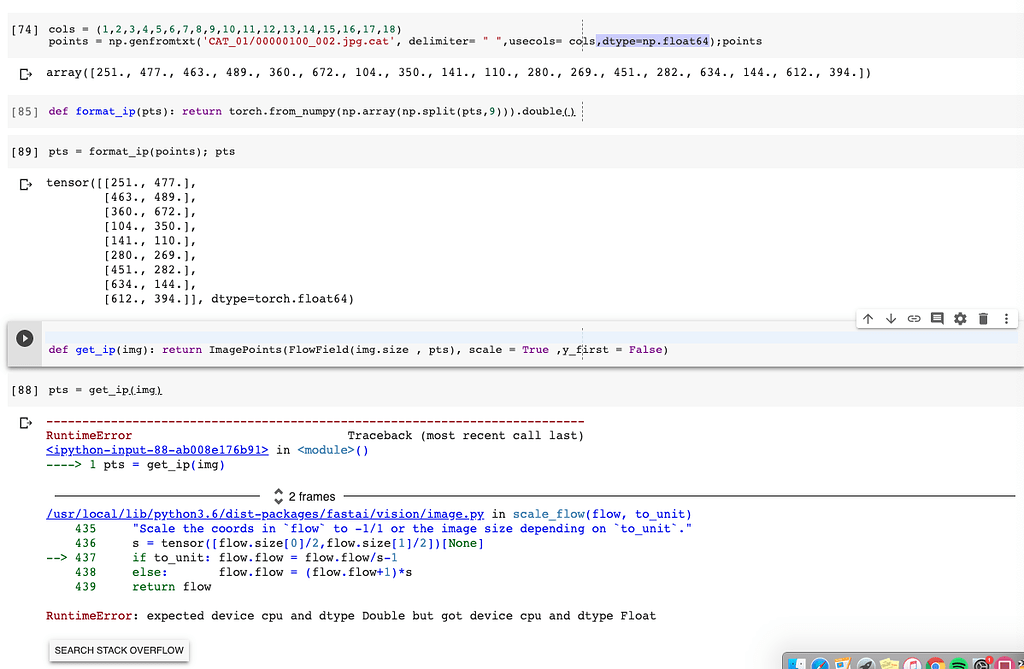1024x669 pixels.
Task: Open the cell editor settings gear
Action: coord(960,319)
